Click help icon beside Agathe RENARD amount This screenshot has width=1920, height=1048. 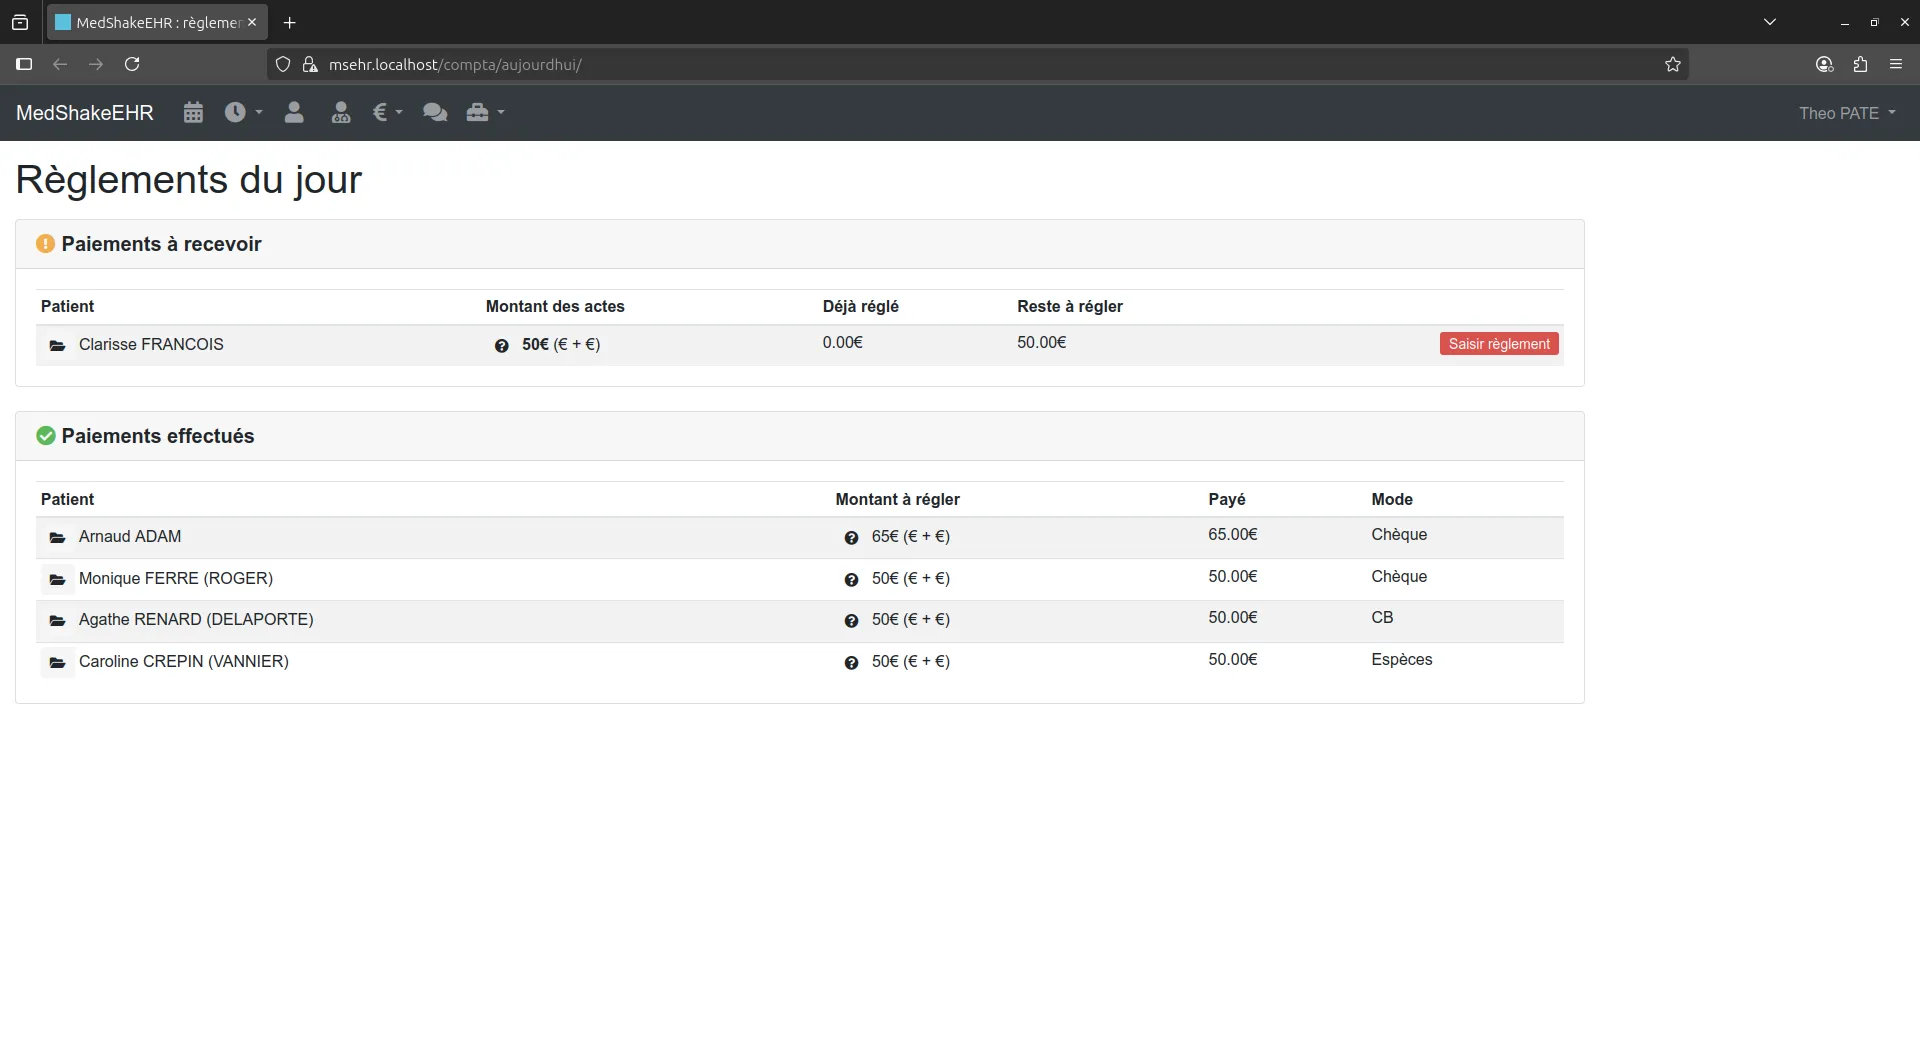(x=851, y=621)
